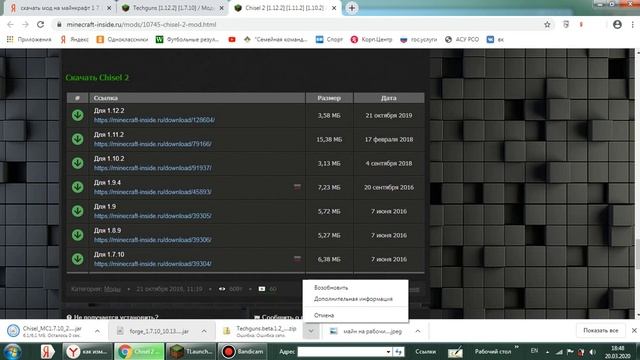640x360 pixels.
Task: Toggle options arrow for Techguns zip download
Action: point(311,331)
